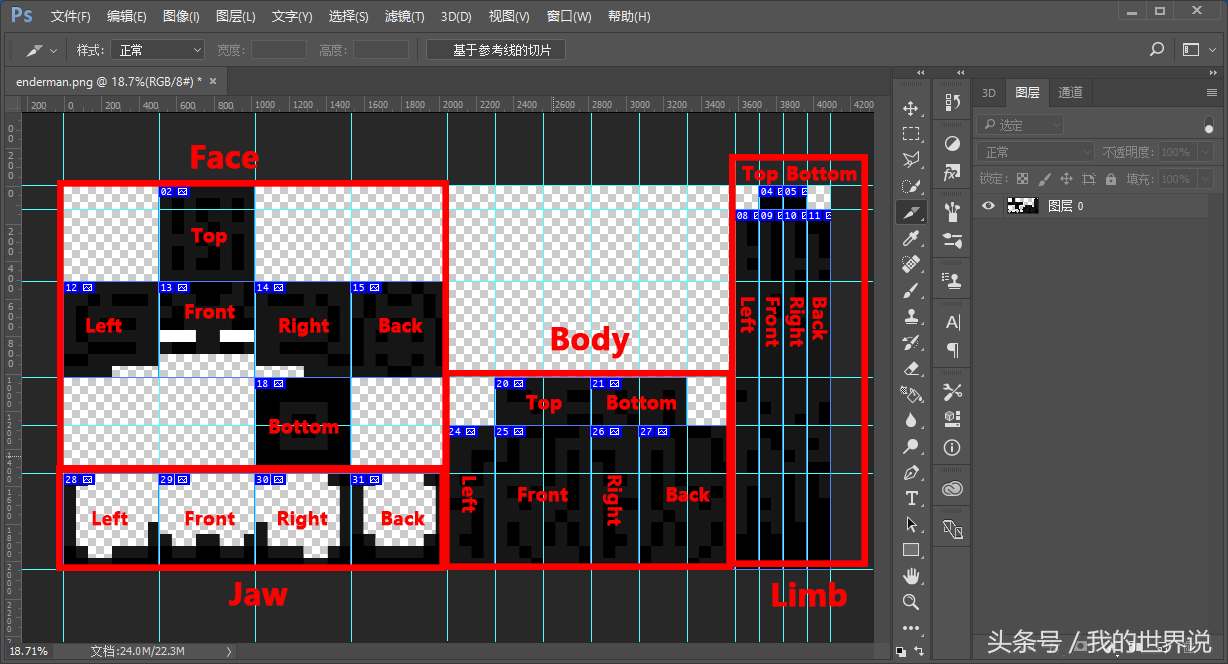This screenshot has height=664, width=1228.
Task: Toggle the lock all padlock icon
Action: [1110, 179]
